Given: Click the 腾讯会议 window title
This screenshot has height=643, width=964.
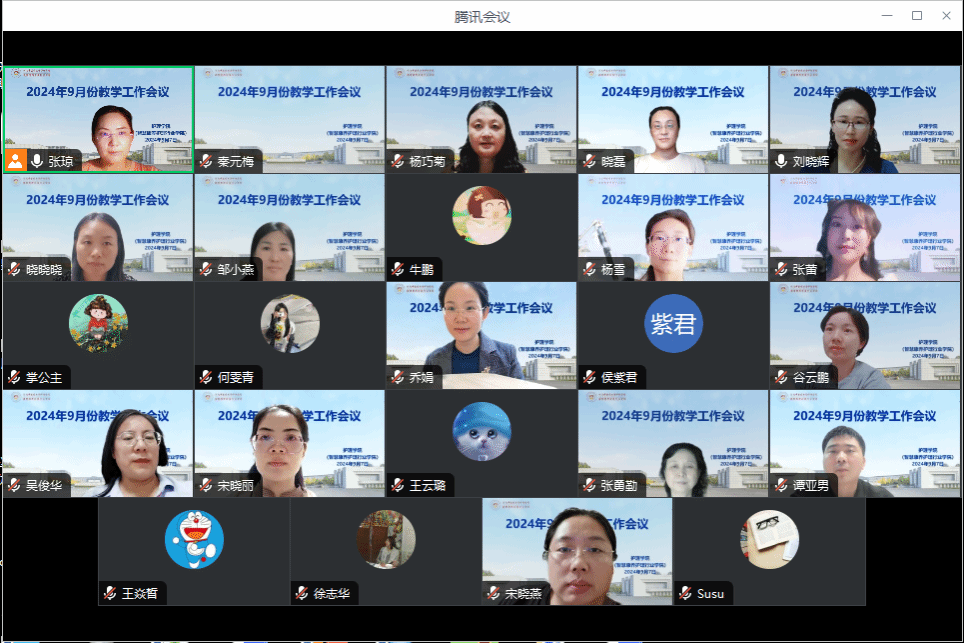Looking at the screenshot, I should (482, 16).
